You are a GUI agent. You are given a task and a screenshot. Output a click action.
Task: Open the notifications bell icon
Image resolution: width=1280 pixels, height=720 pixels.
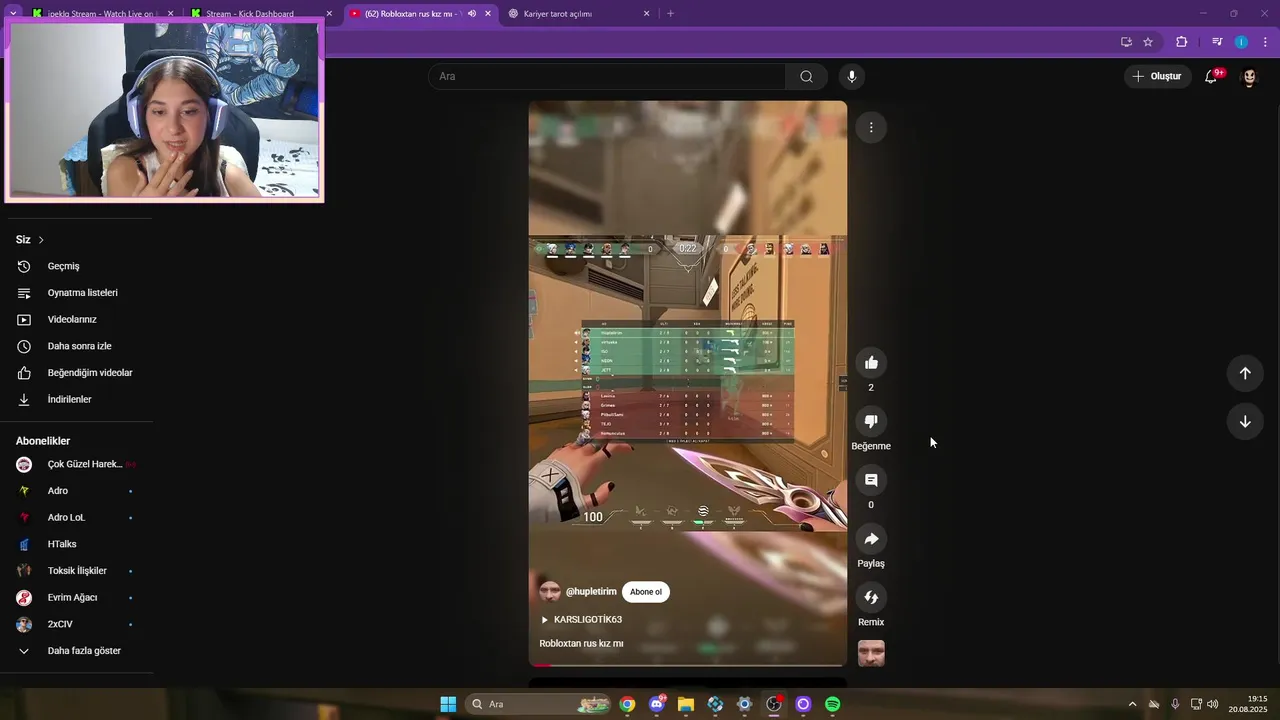point(1211,77)
